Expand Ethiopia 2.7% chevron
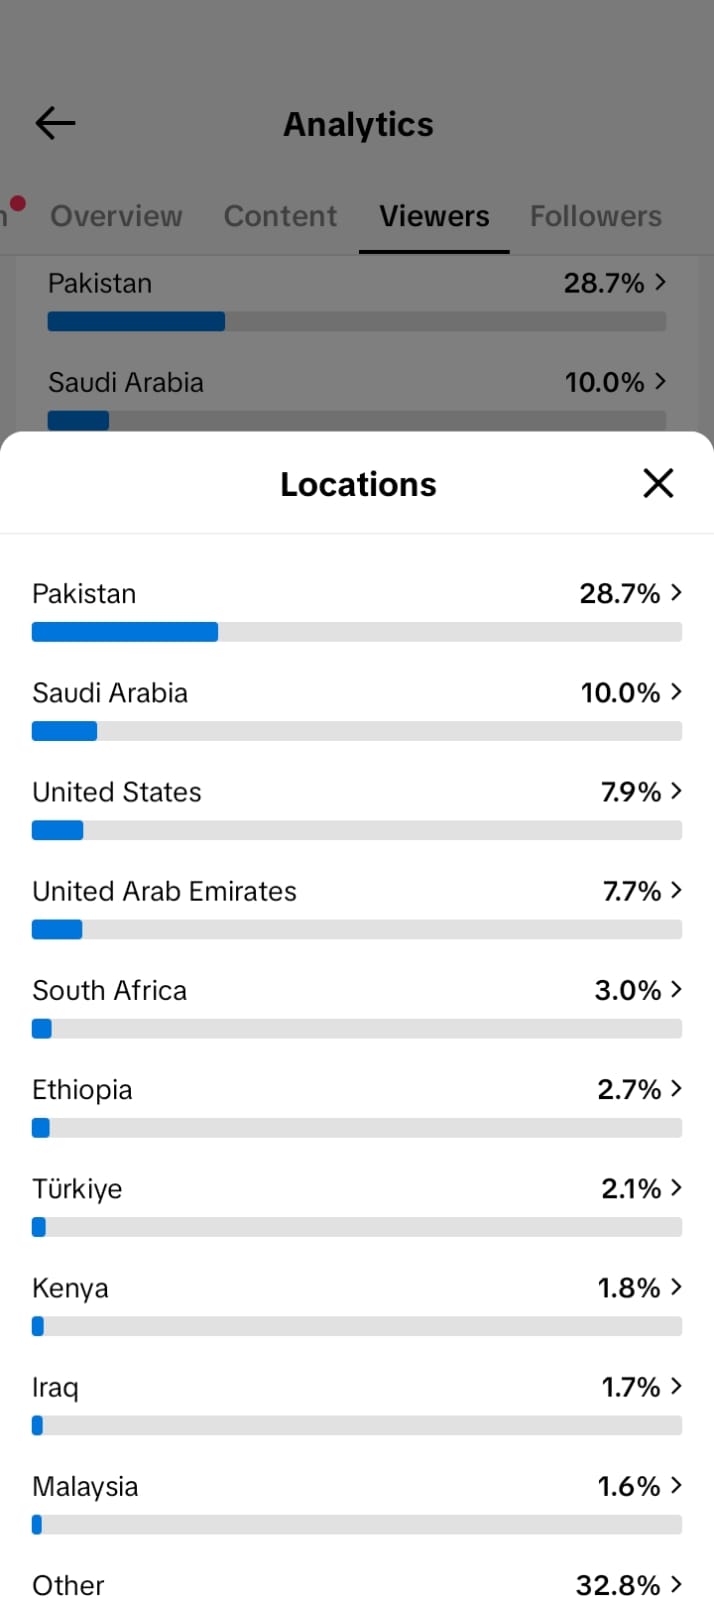Viewport: 714px width, 1599px height. click(677, 1087)
